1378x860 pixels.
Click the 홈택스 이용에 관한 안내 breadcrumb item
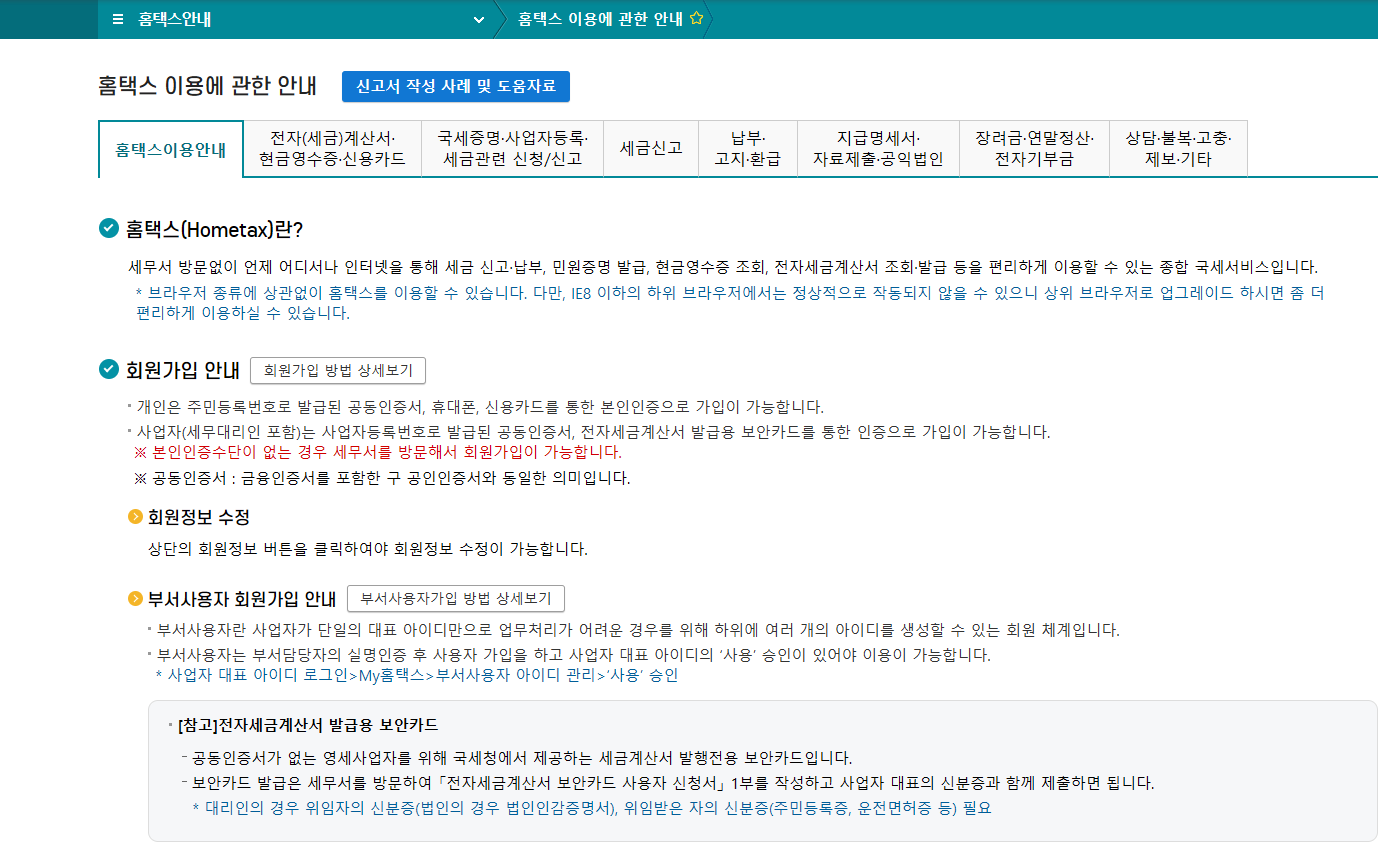point(600,19)
